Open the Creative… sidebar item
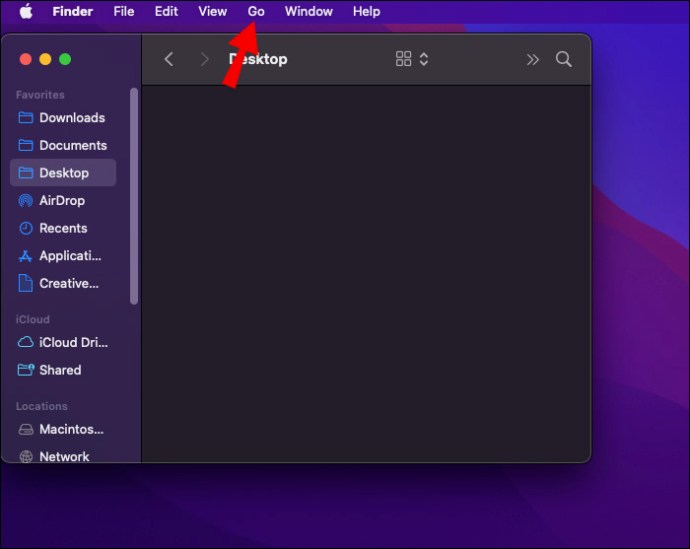The height and width of the screenshot is (549, 690). click(63, 283)
